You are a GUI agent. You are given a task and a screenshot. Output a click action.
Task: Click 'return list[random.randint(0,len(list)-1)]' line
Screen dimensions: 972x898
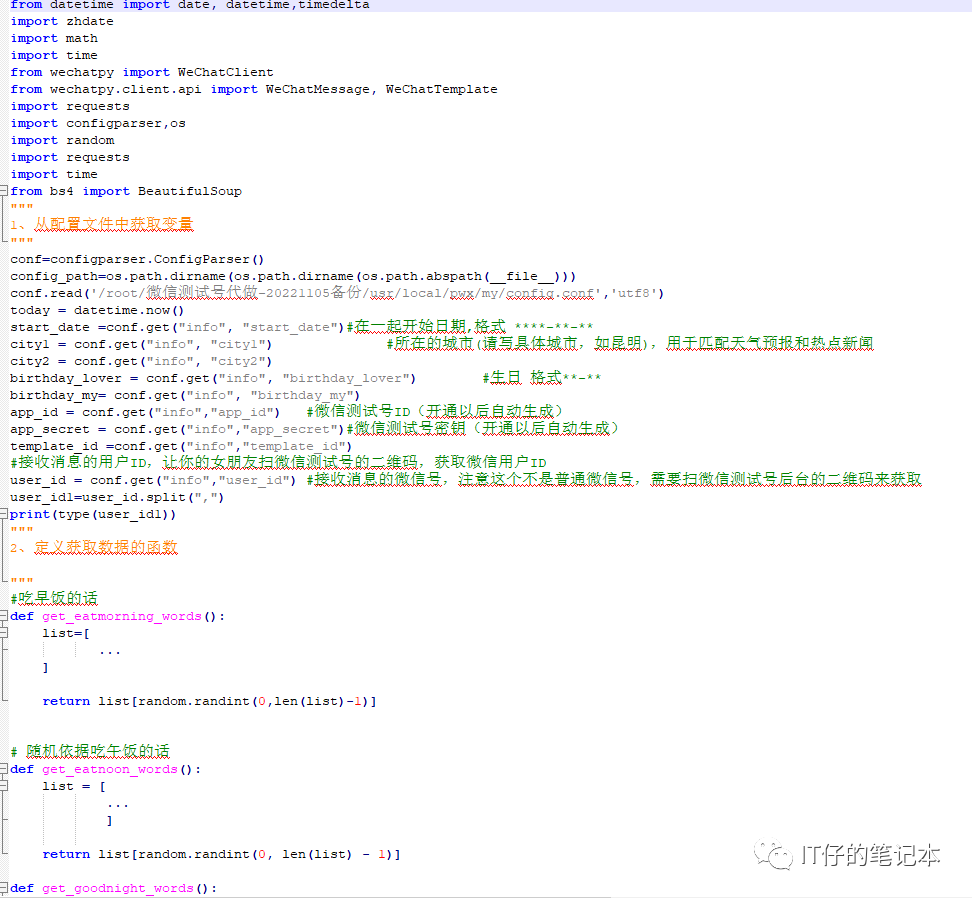click(210, 702)
